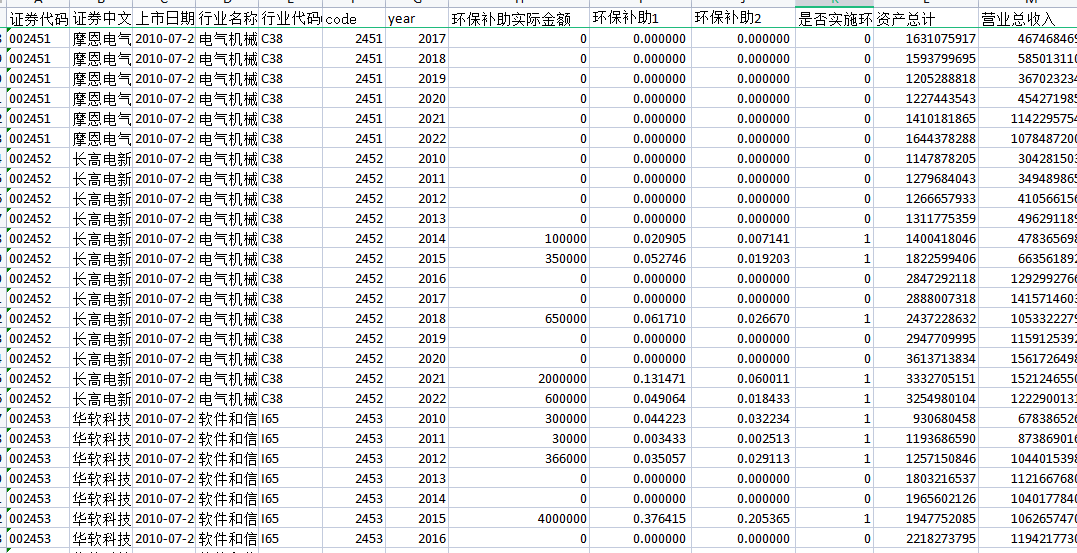
Task: Select asset total cell 1147878205
Action: coord(927,158)
